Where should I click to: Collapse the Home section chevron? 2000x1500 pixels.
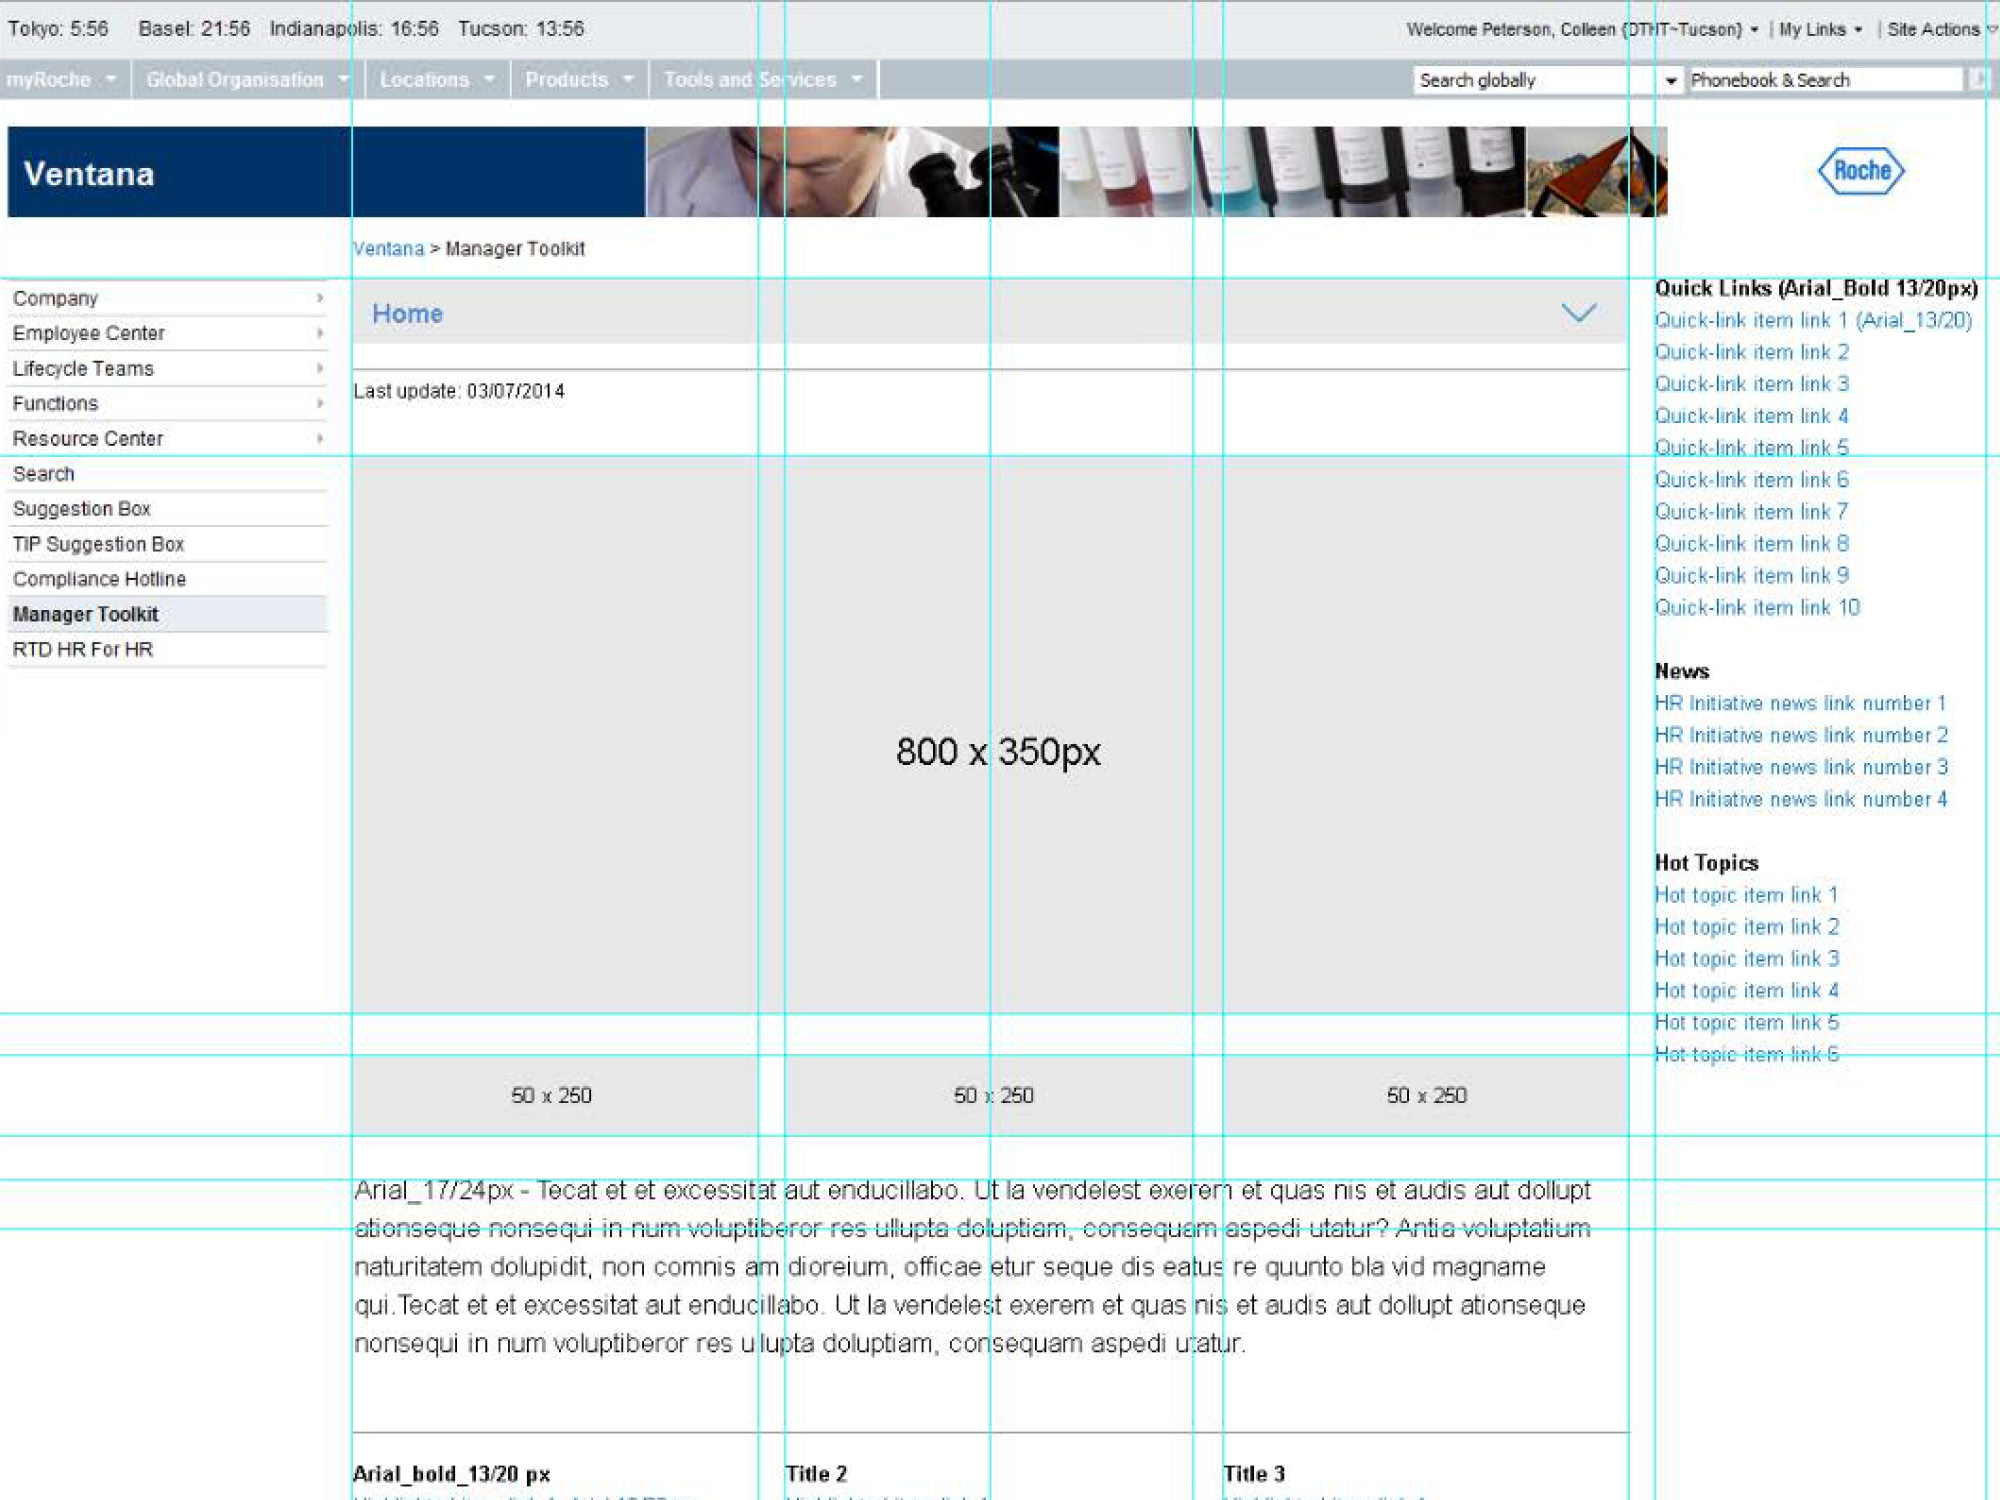tap(1578, 313)
